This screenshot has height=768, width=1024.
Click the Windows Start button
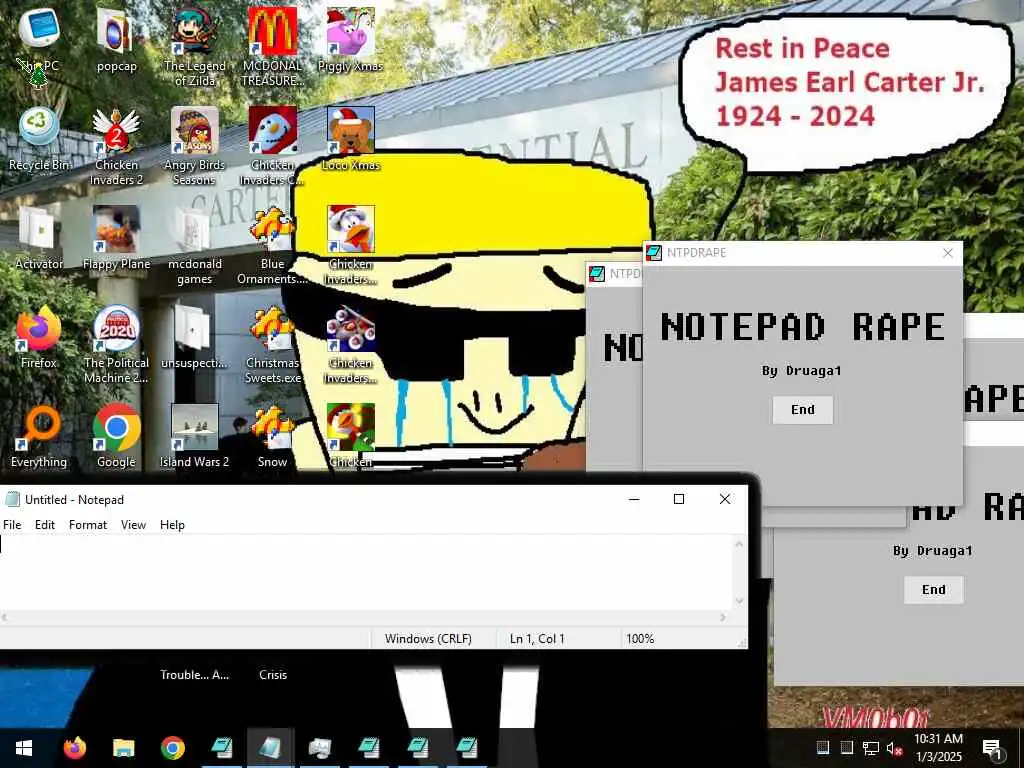(24, 748)
